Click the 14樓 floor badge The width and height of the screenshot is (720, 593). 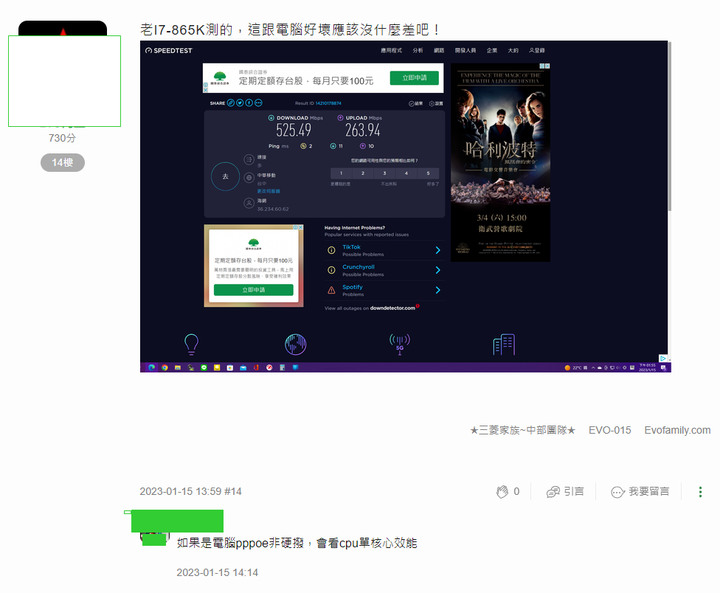point(62,163)
